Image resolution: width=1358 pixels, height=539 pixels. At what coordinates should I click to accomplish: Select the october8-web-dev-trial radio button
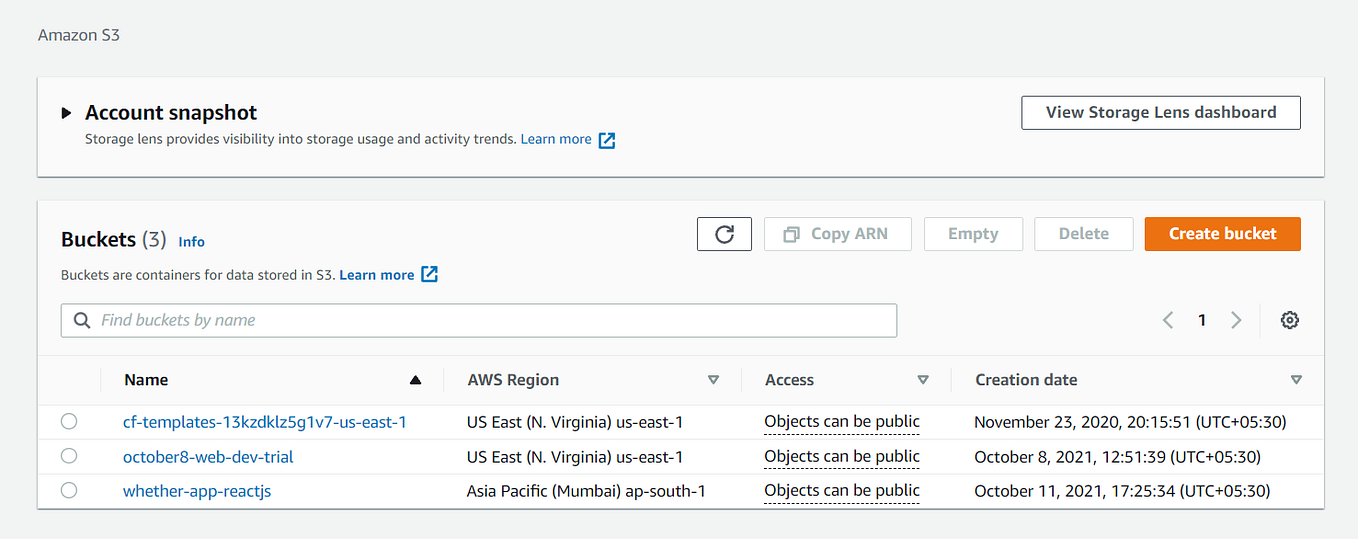(69, 456)
